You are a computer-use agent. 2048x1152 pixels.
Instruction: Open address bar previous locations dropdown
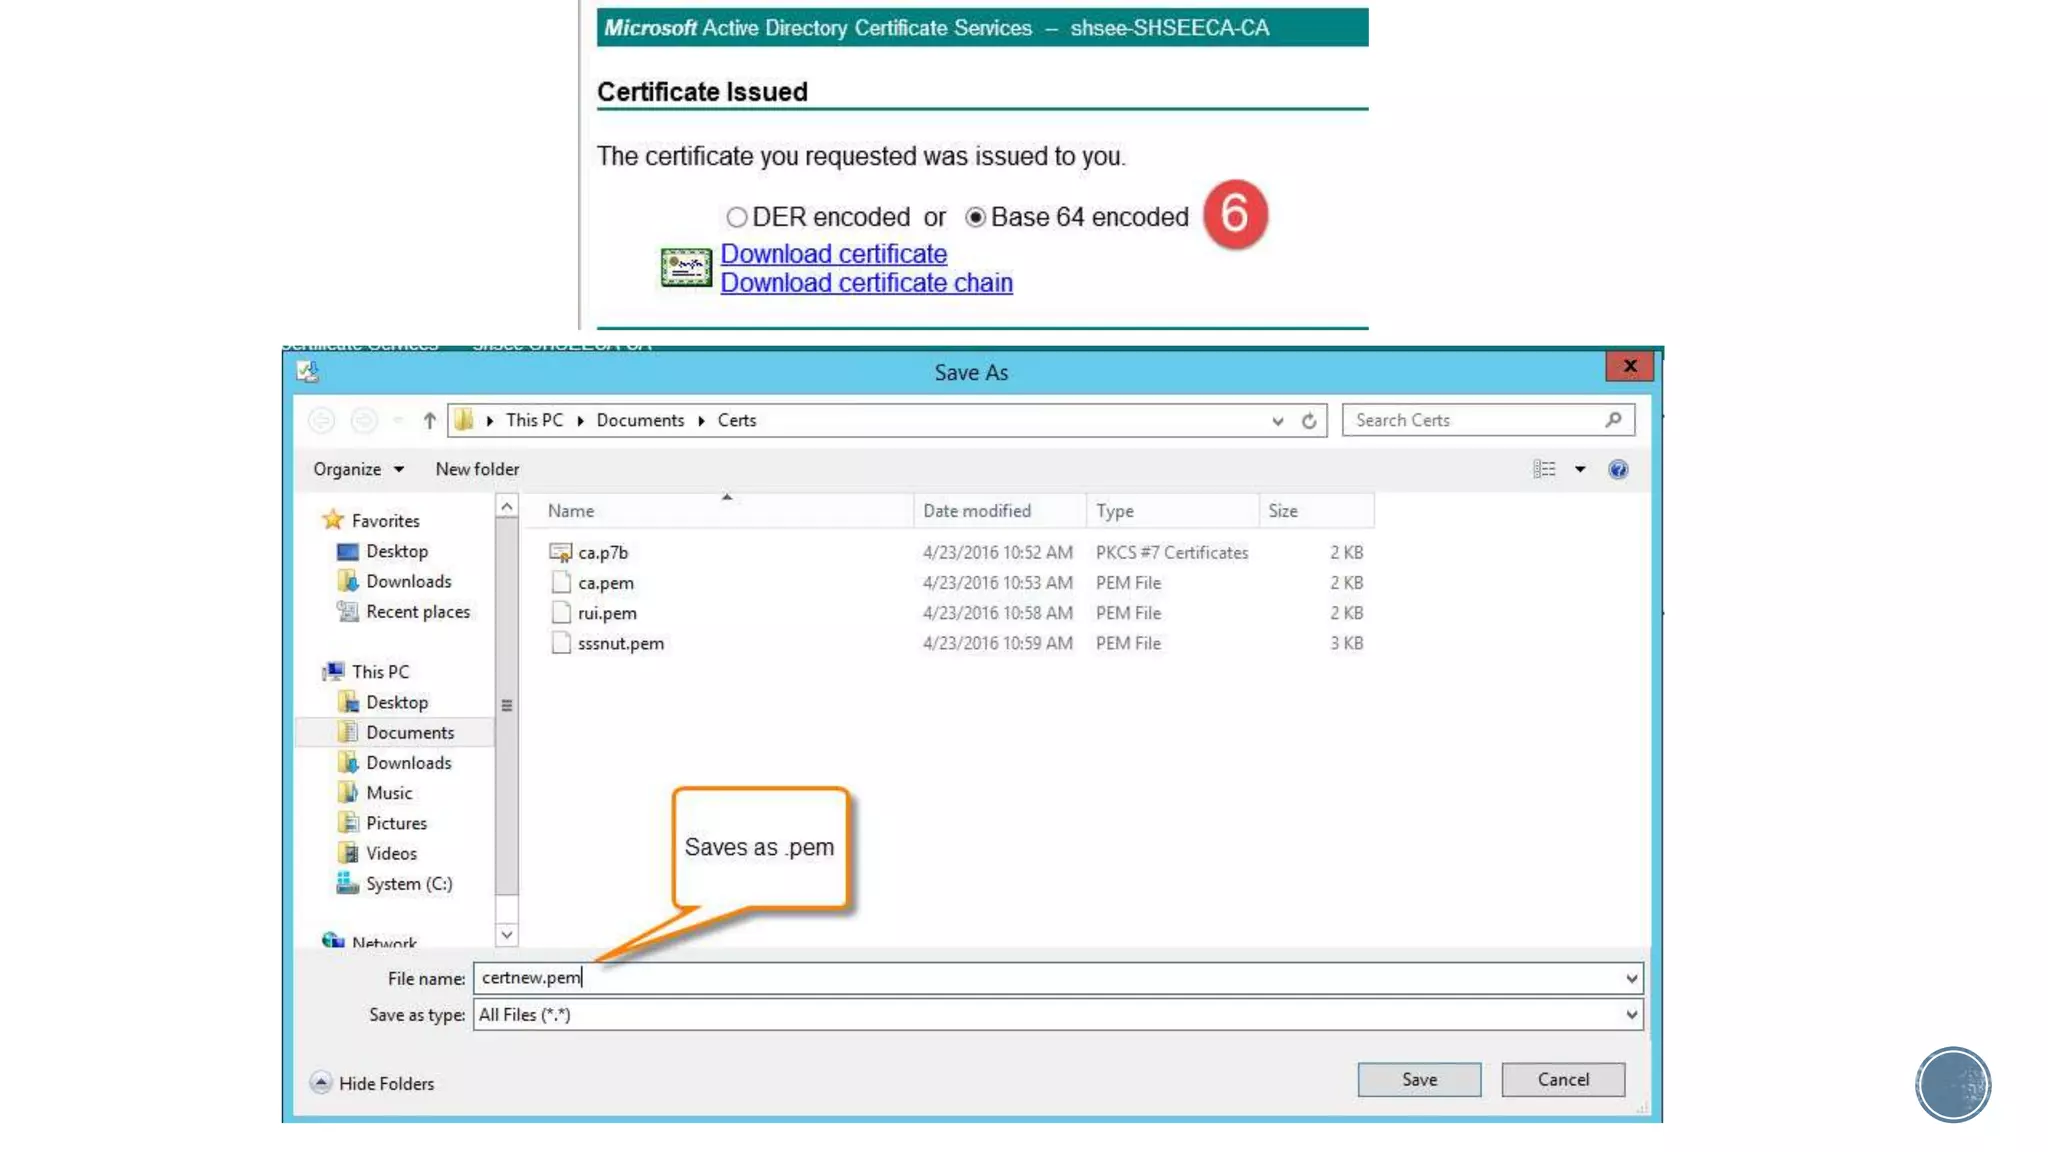(1278, 421)
